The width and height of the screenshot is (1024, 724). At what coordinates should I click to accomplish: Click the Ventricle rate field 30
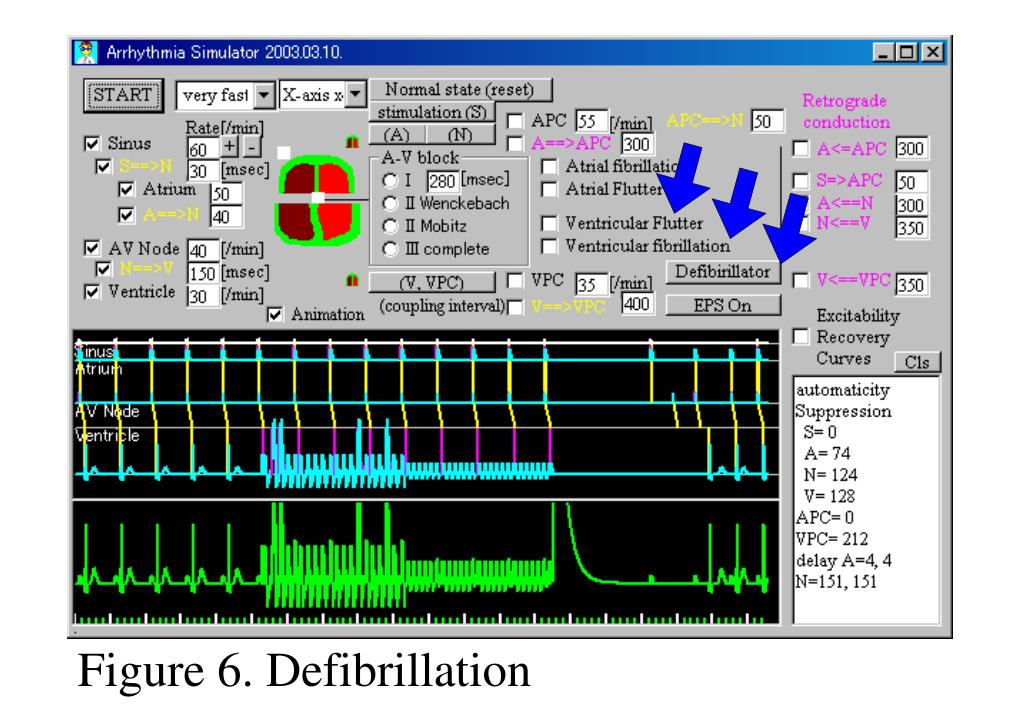pos(202,296)
